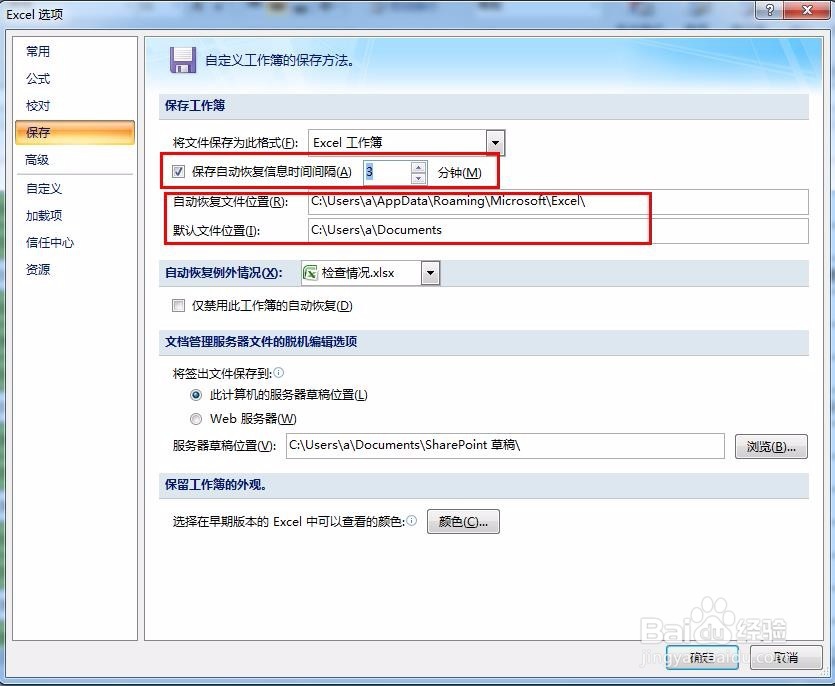
Task: Click info icon beside the color compatibility label
Action: point(412,520)
